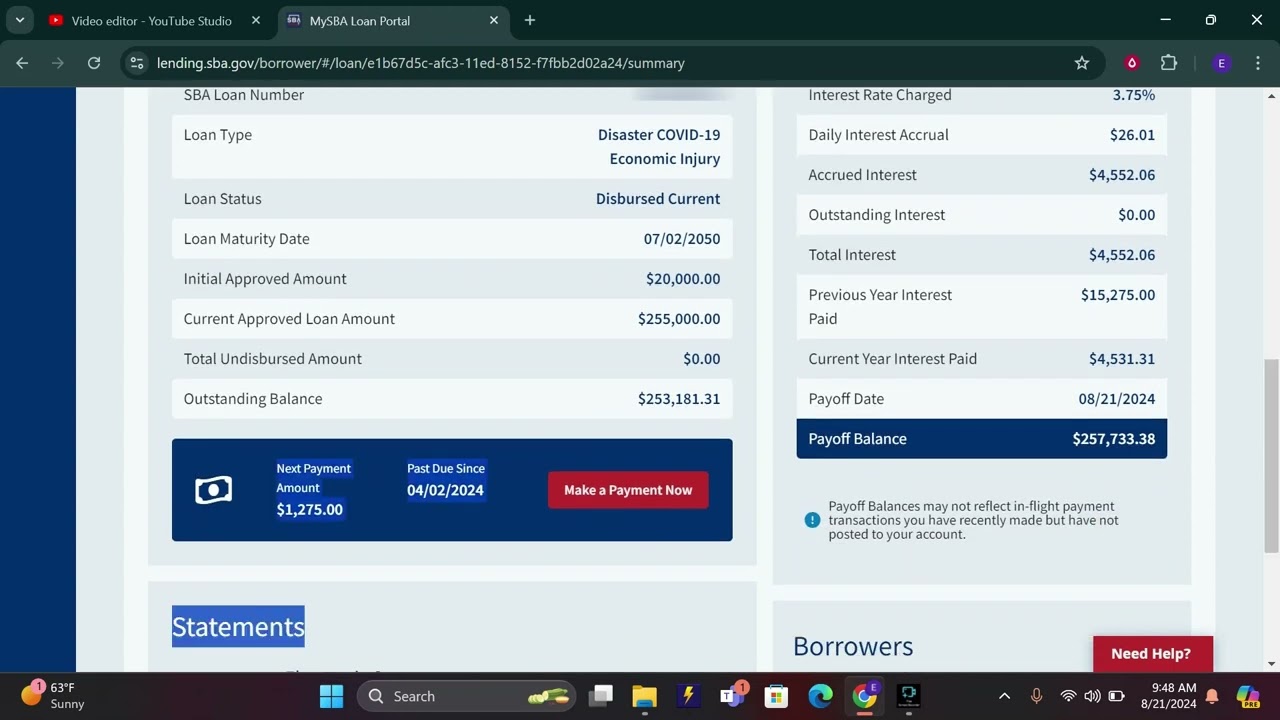Switch to the Video editor - YouTube Studio tab
This screenshot has height=720, width=1280.
click(151, 20)
